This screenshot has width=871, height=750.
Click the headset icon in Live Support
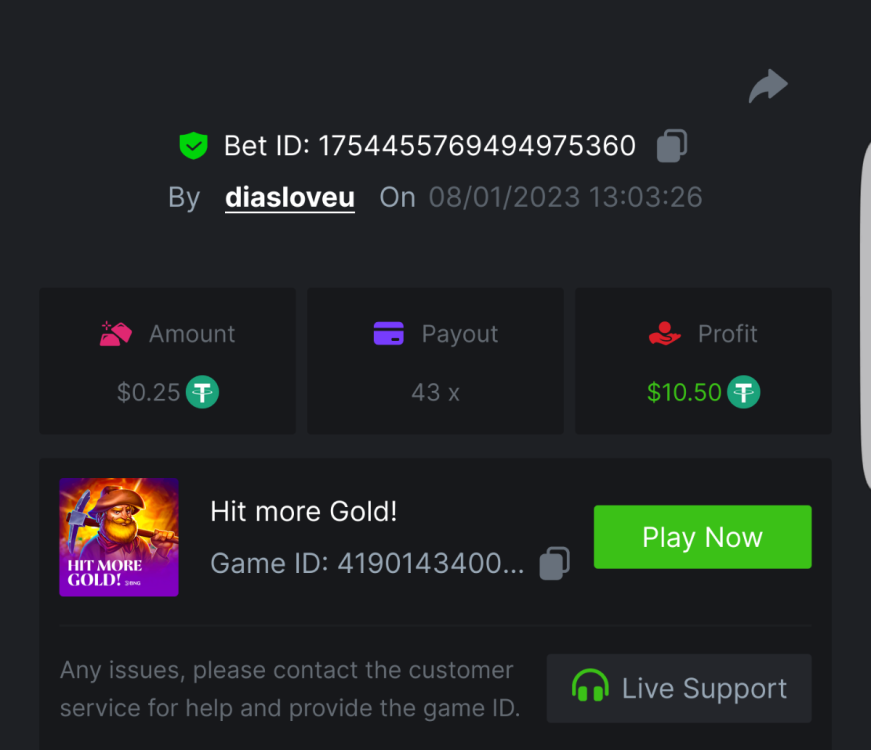pyautogui.click(x=590, y=688)
